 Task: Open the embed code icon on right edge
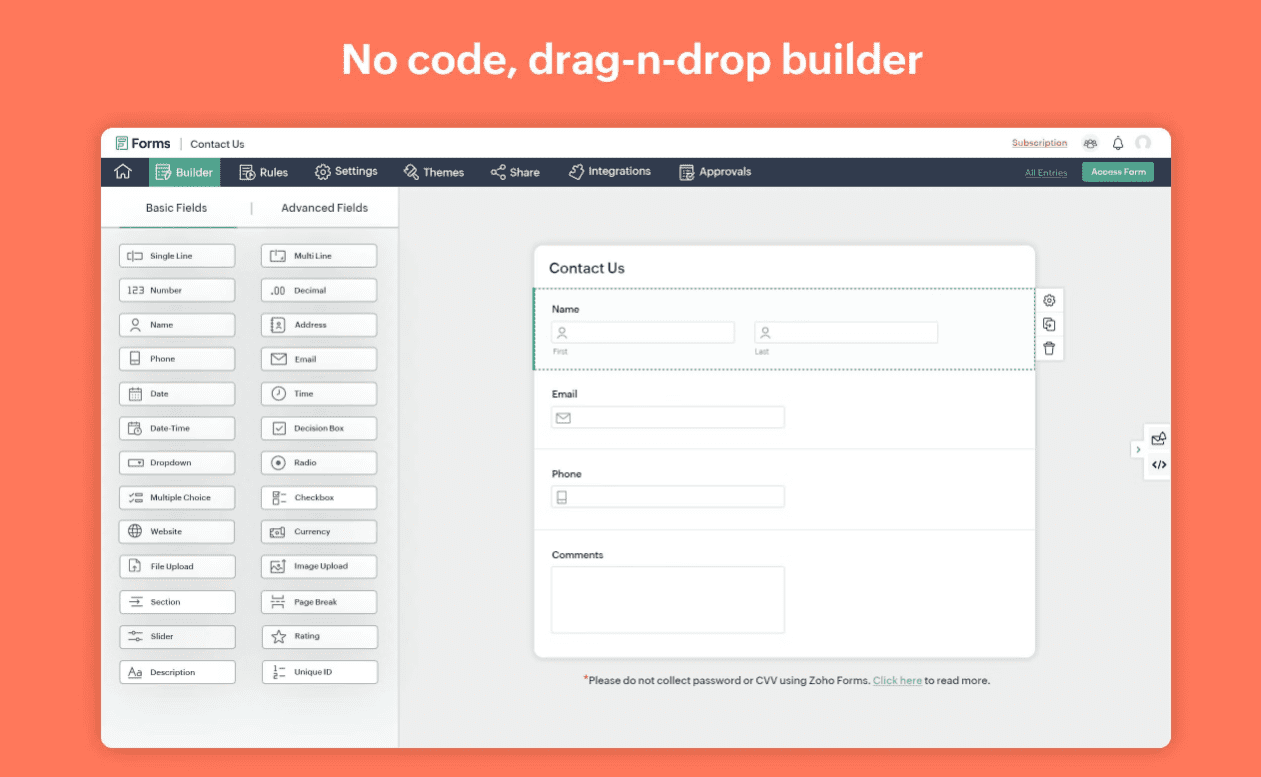(x=1158, y=464)
